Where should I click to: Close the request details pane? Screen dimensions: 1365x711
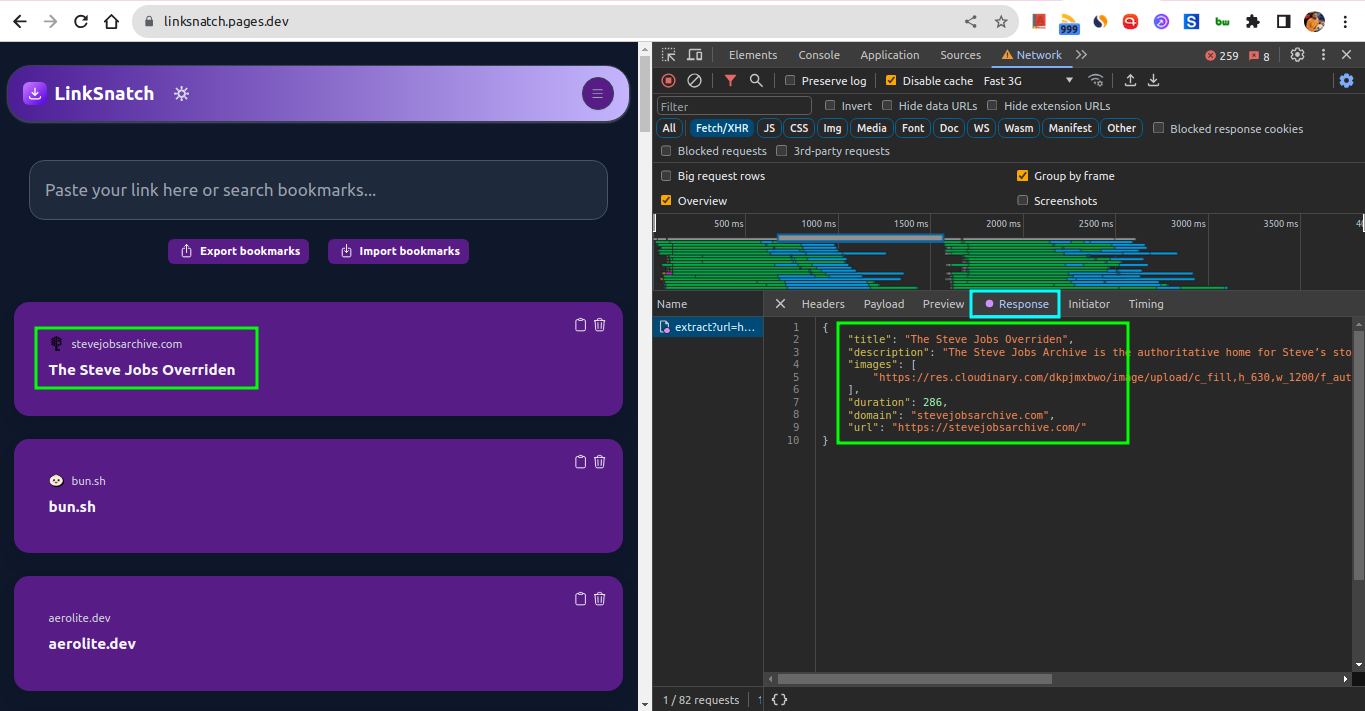pos(780,304)
